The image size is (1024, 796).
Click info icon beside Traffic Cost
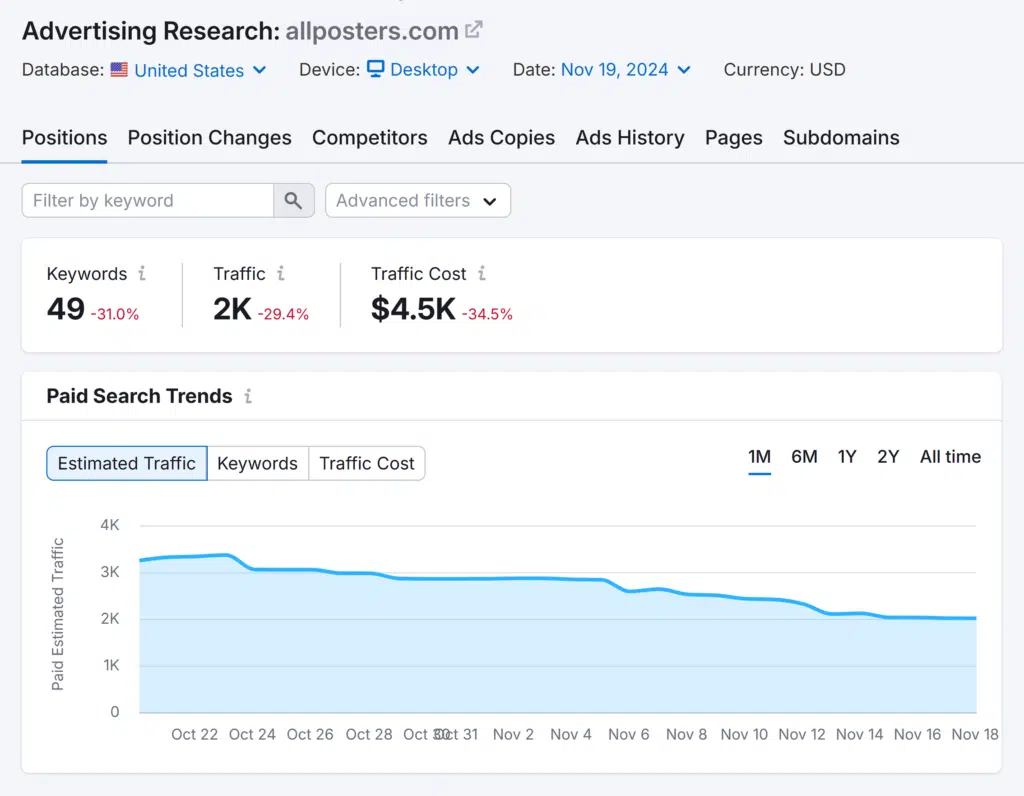pyautogui.click(x=482, y=273)
